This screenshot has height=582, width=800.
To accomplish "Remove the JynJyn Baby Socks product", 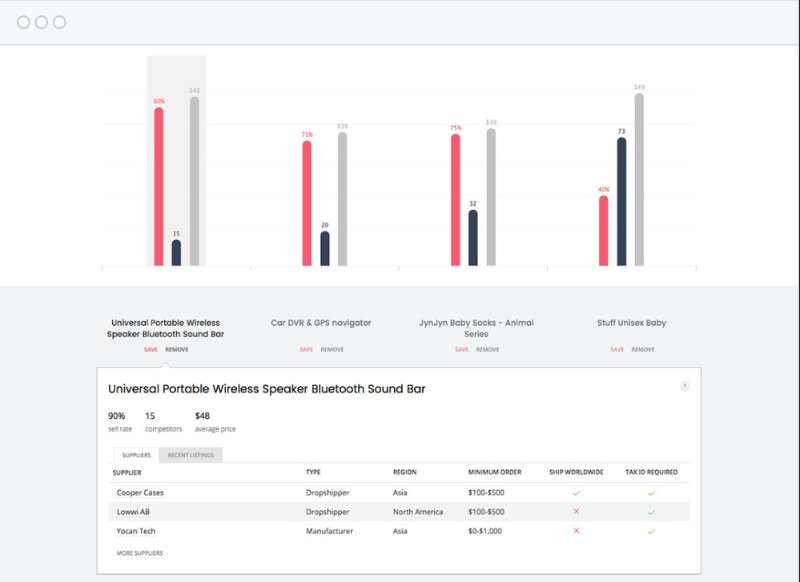I will [487, 349].
